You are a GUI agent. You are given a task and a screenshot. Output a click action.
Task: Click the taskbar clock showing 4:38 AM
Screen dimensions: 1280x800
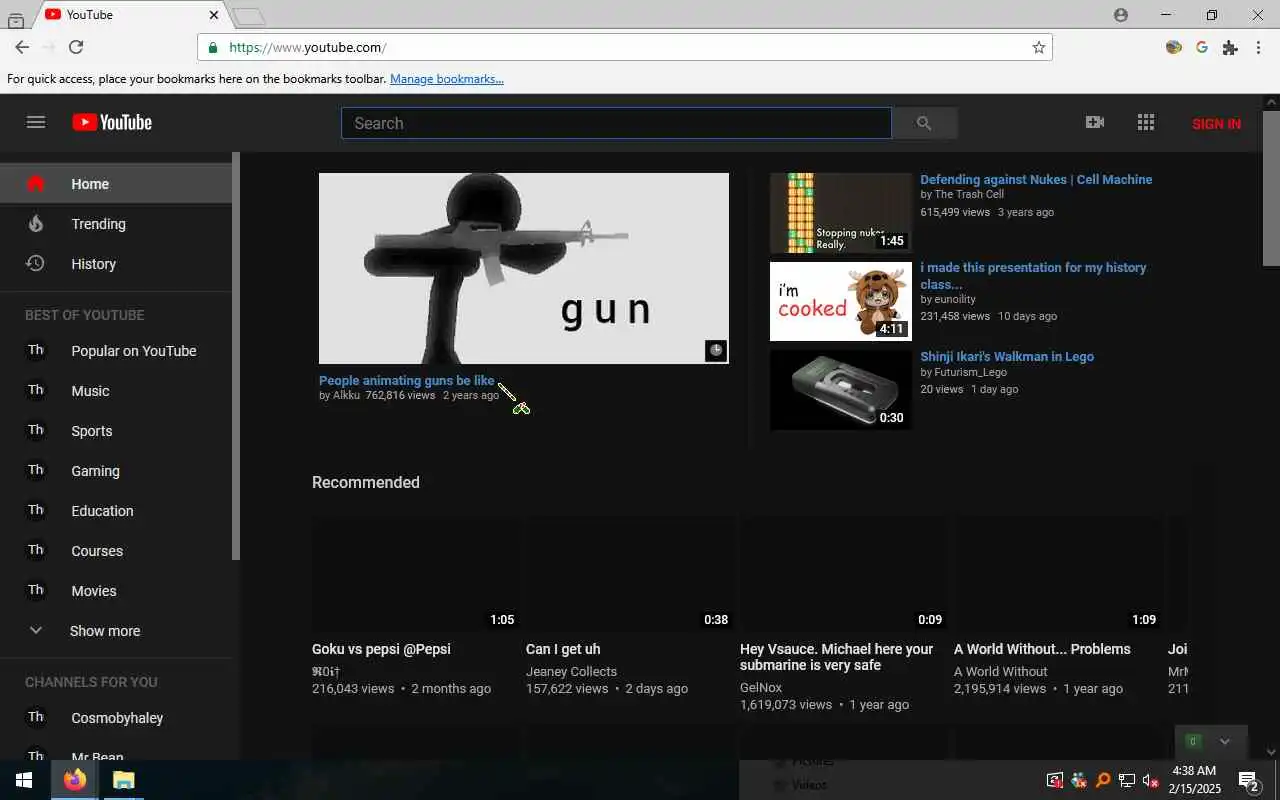[x=1195, y=780]
